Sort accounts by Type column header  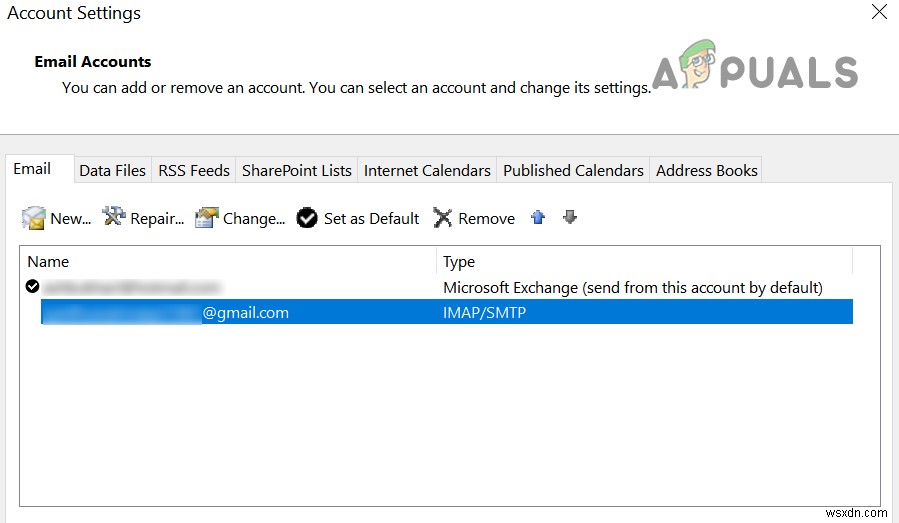pos(645,262)
